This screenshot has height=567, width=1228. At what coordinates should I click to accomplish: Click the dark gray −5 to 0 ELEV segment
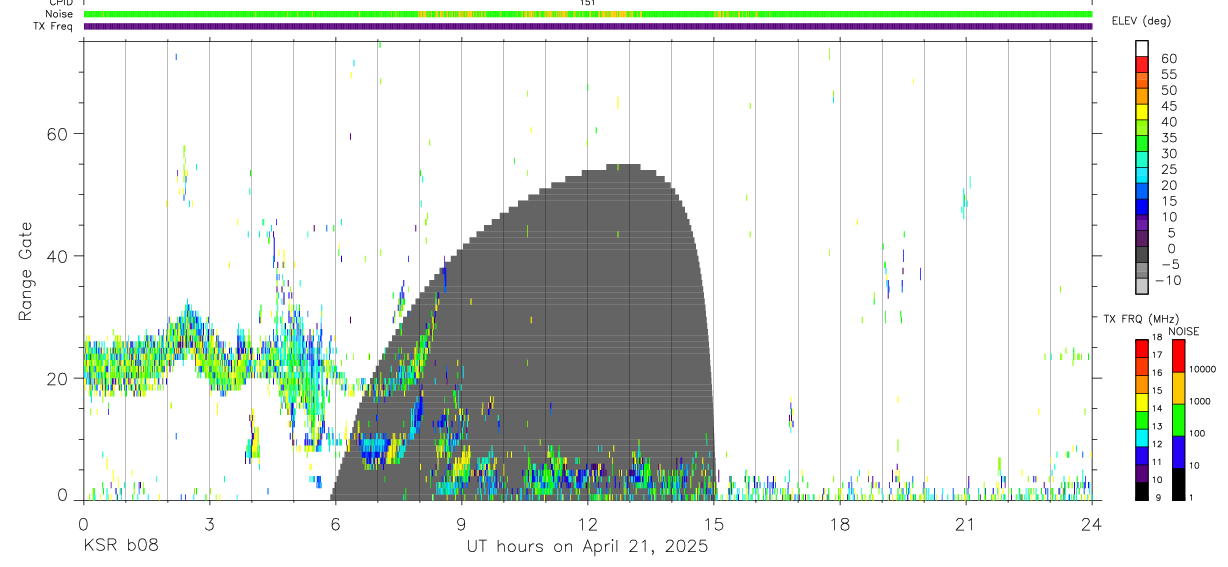pos(1143,256)
